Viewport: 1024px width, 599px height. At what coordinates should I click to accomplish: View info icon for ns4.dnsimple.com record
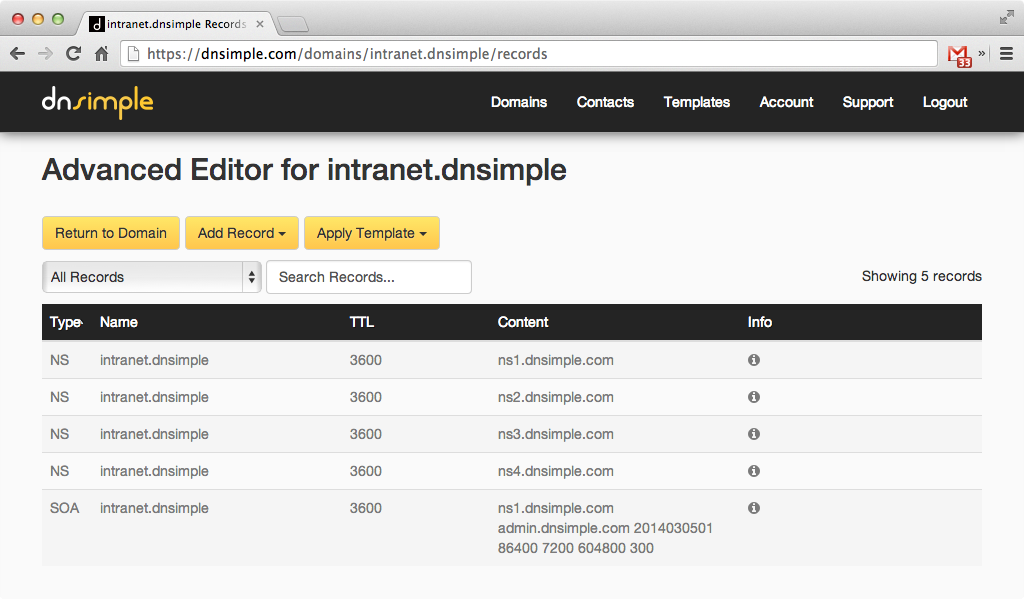pos(754,471)
